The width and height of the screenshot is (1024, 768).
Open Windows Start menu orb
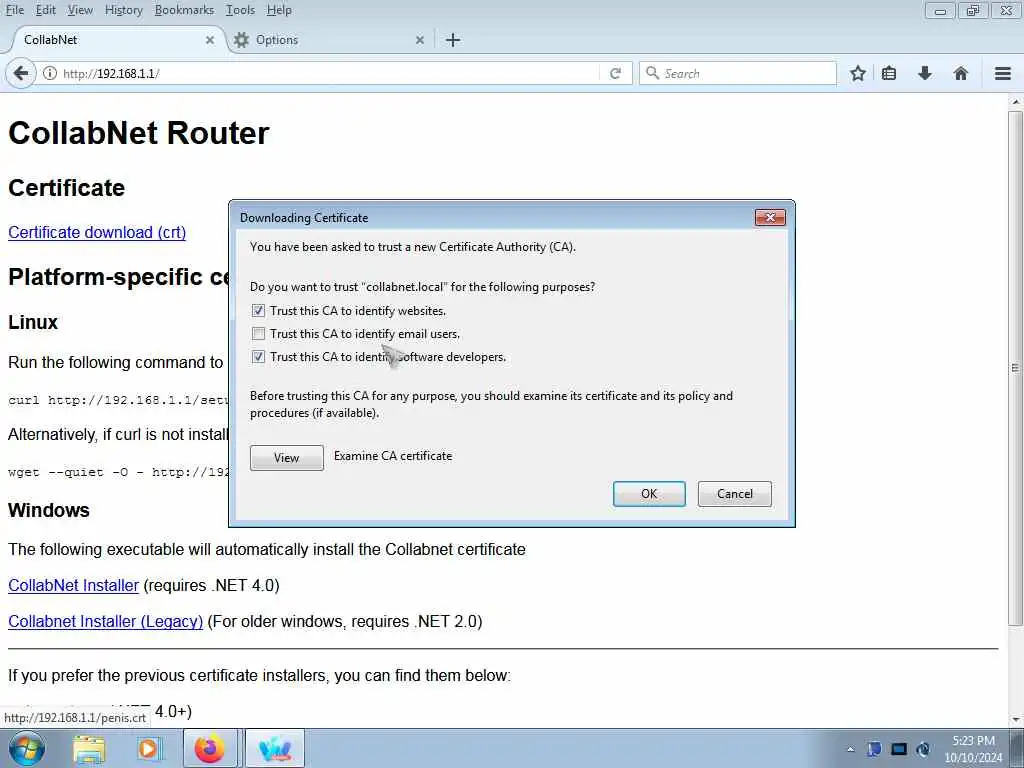27,748
